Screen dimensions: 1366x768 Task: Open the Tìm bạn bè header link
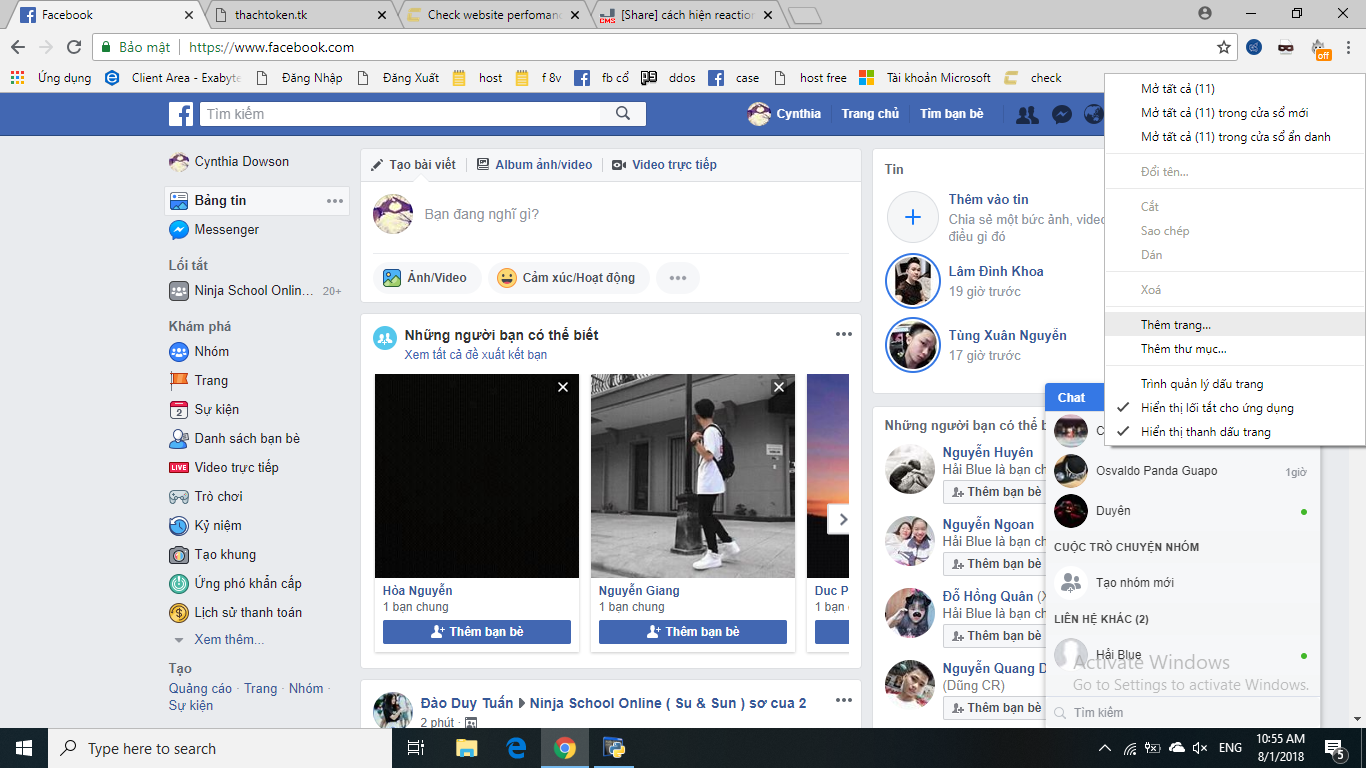[952, 114]
